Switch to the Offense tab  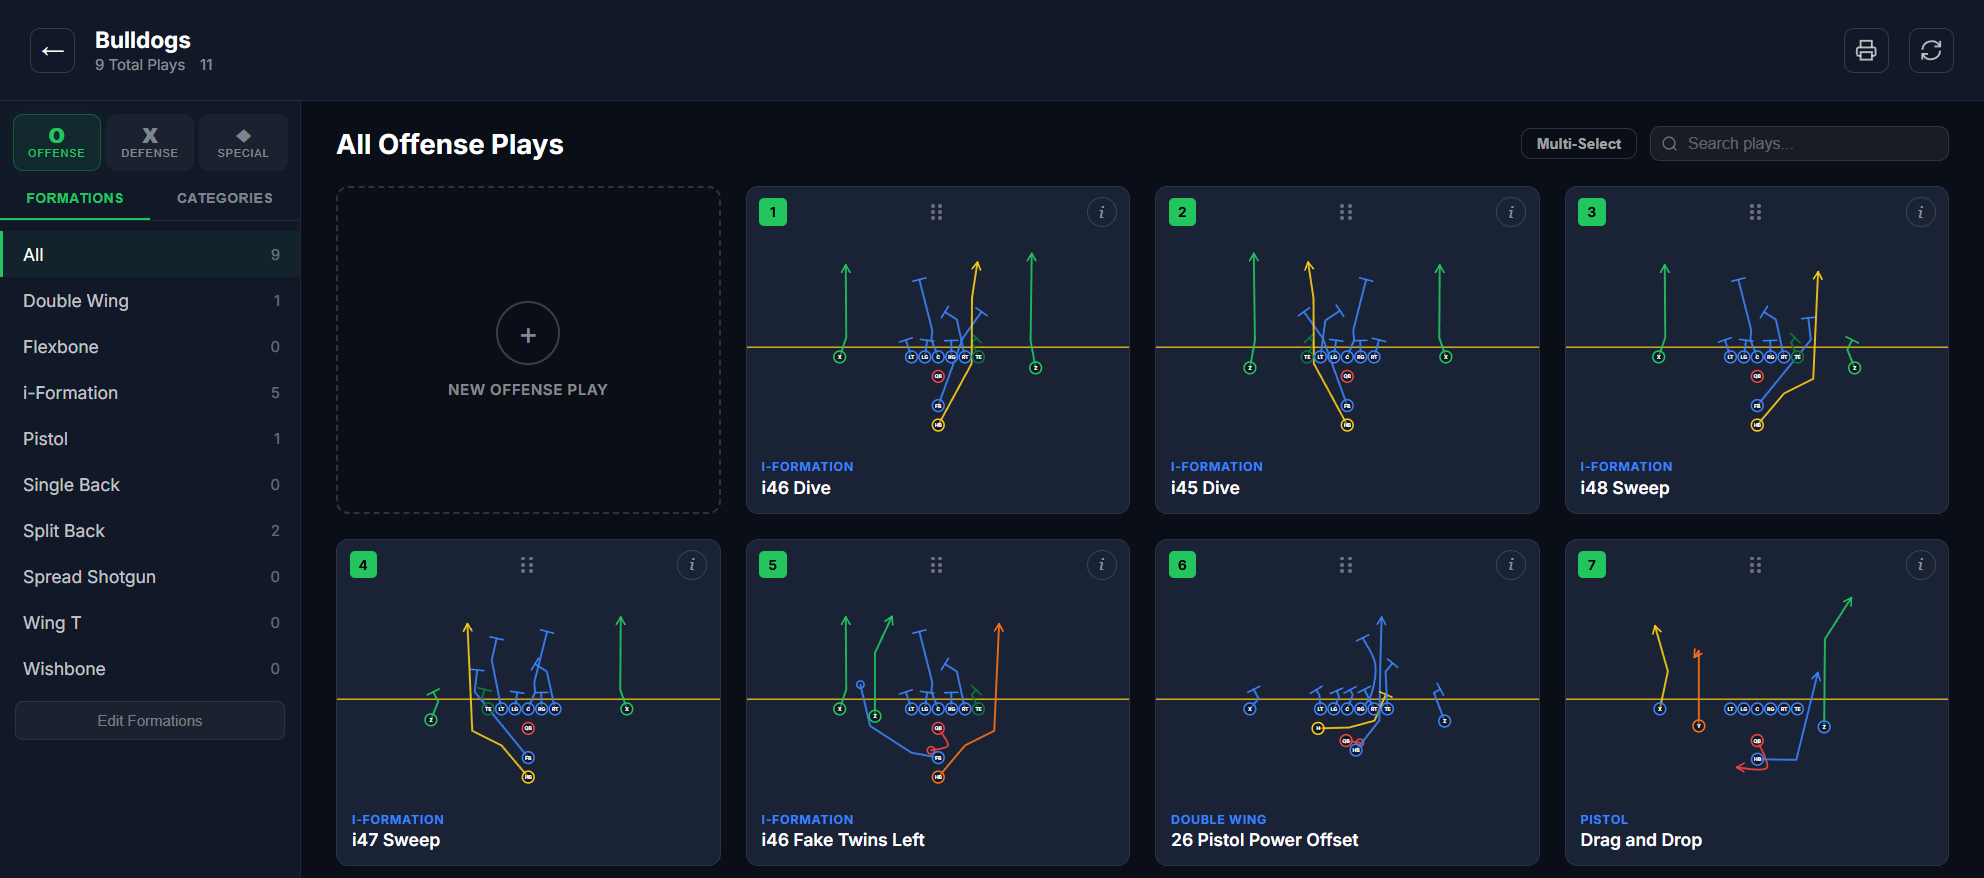57,142
